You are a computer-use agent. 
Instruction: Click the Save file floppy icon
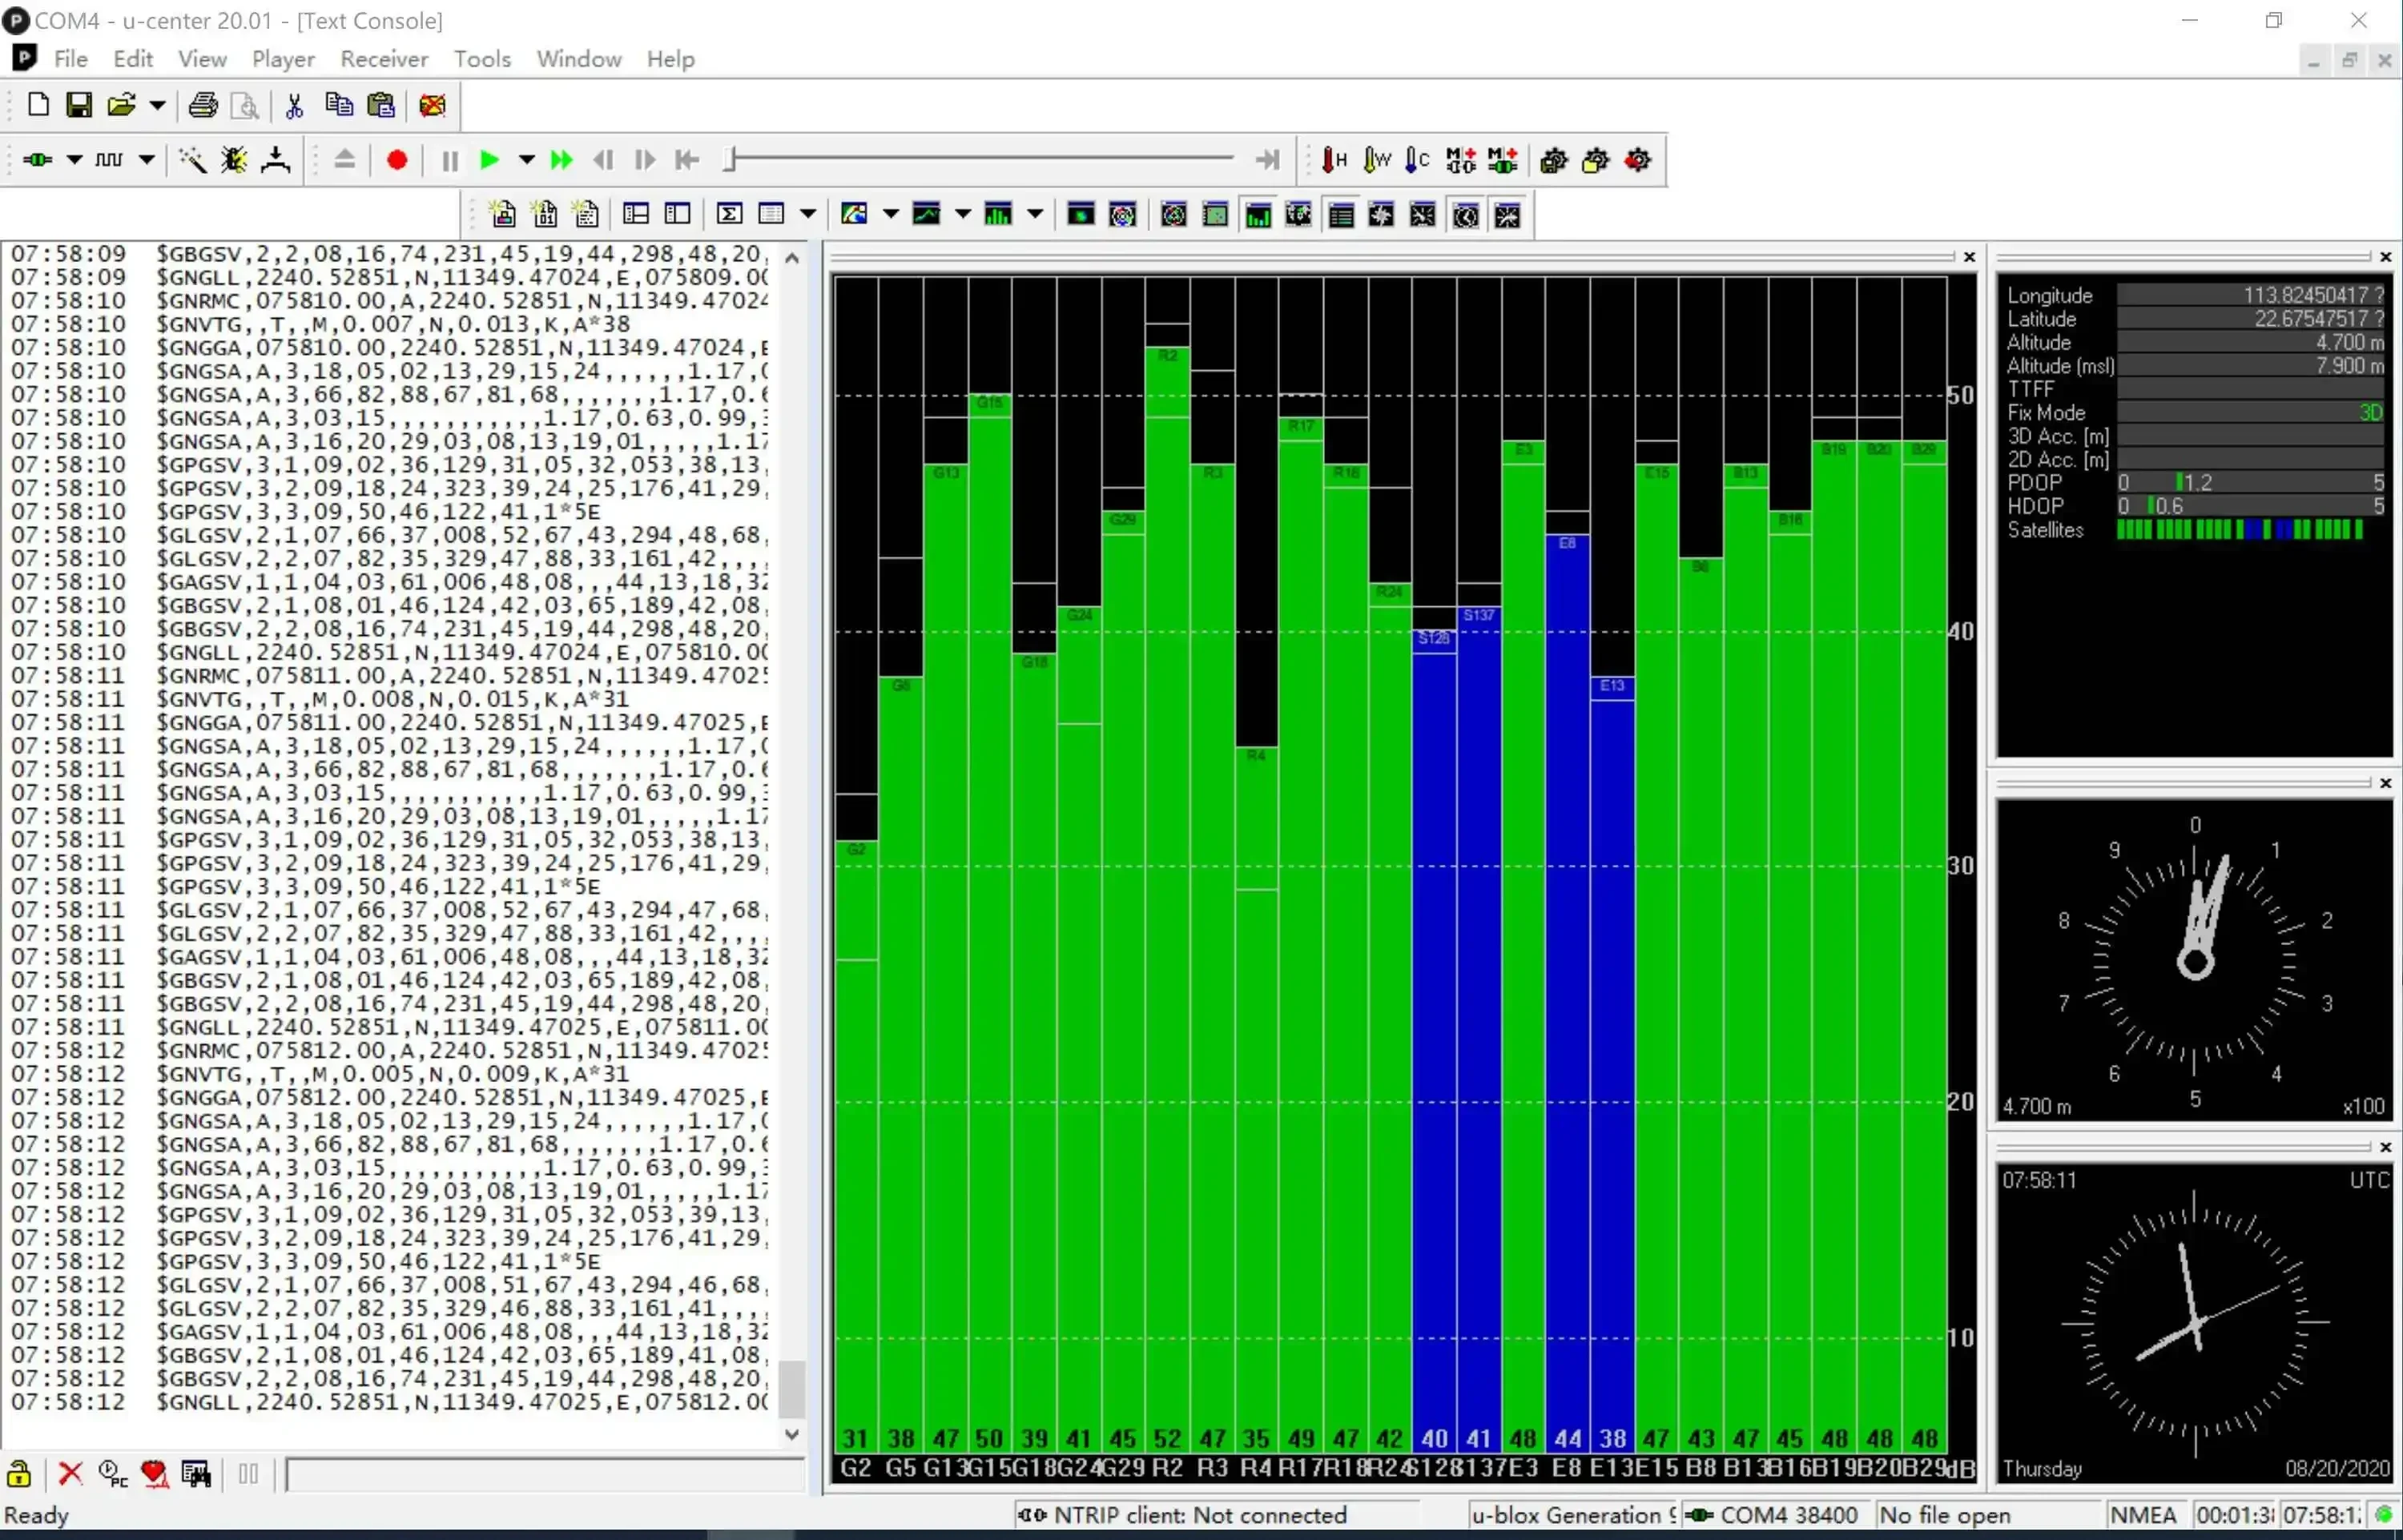(x=79, y=105)
